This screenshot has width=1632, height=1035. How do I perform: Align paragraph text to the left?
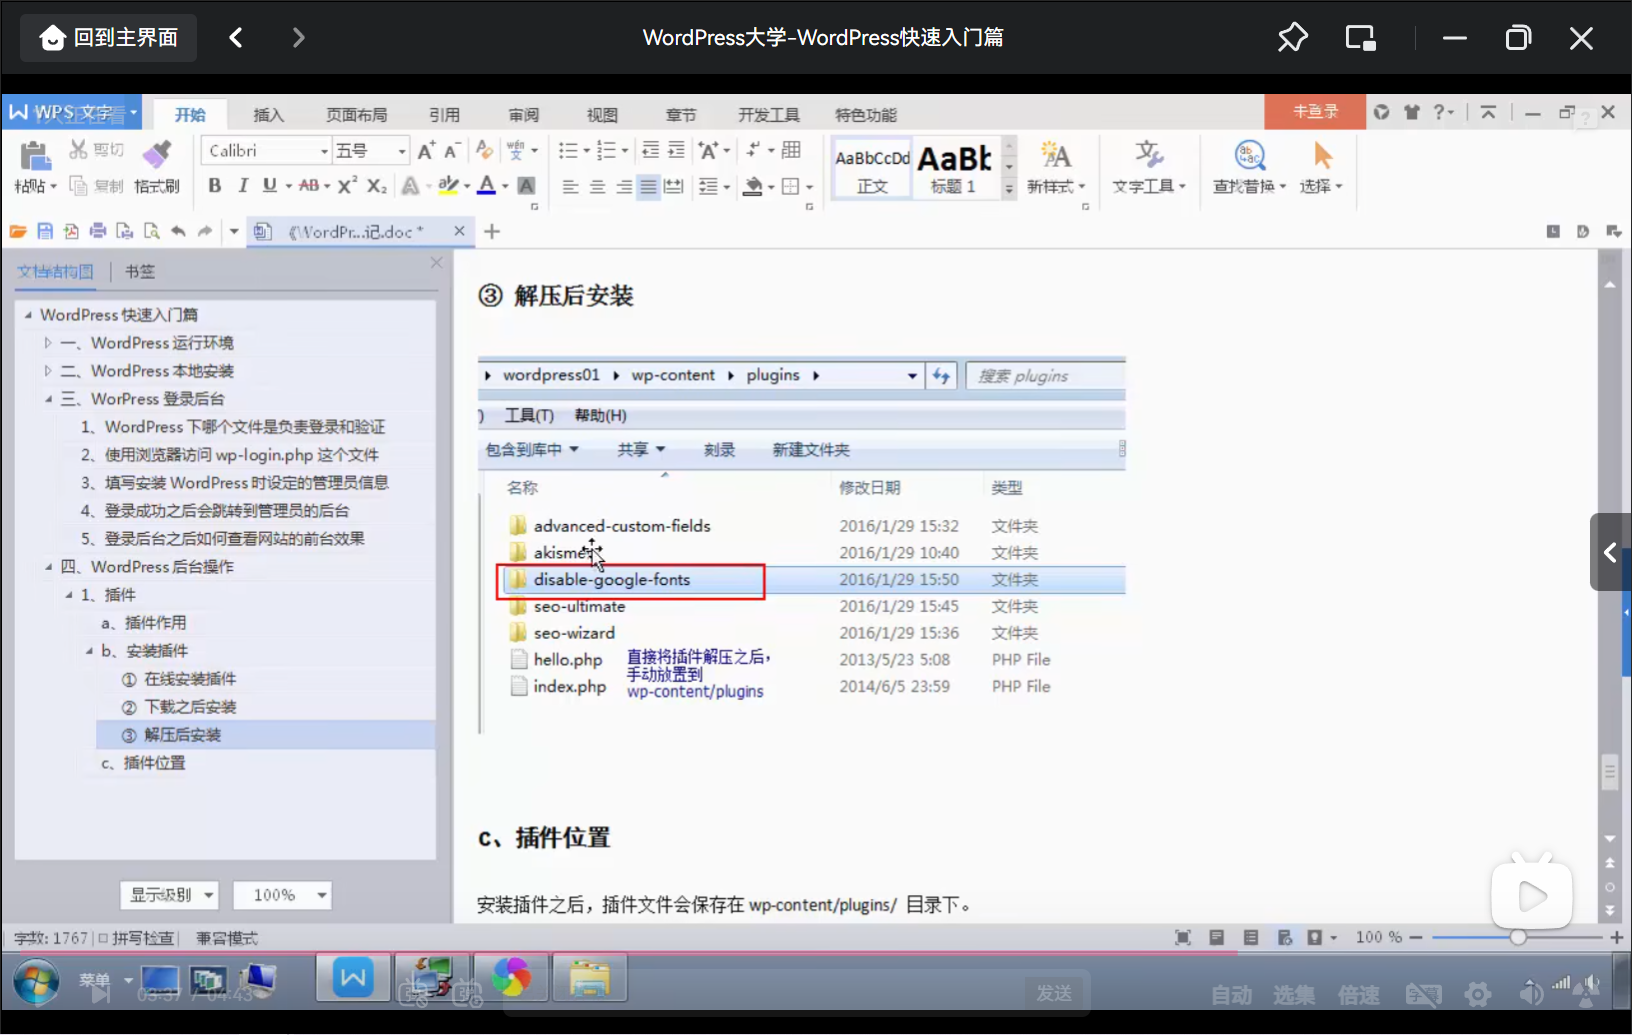pyautogui.click(x=570, y=187)
